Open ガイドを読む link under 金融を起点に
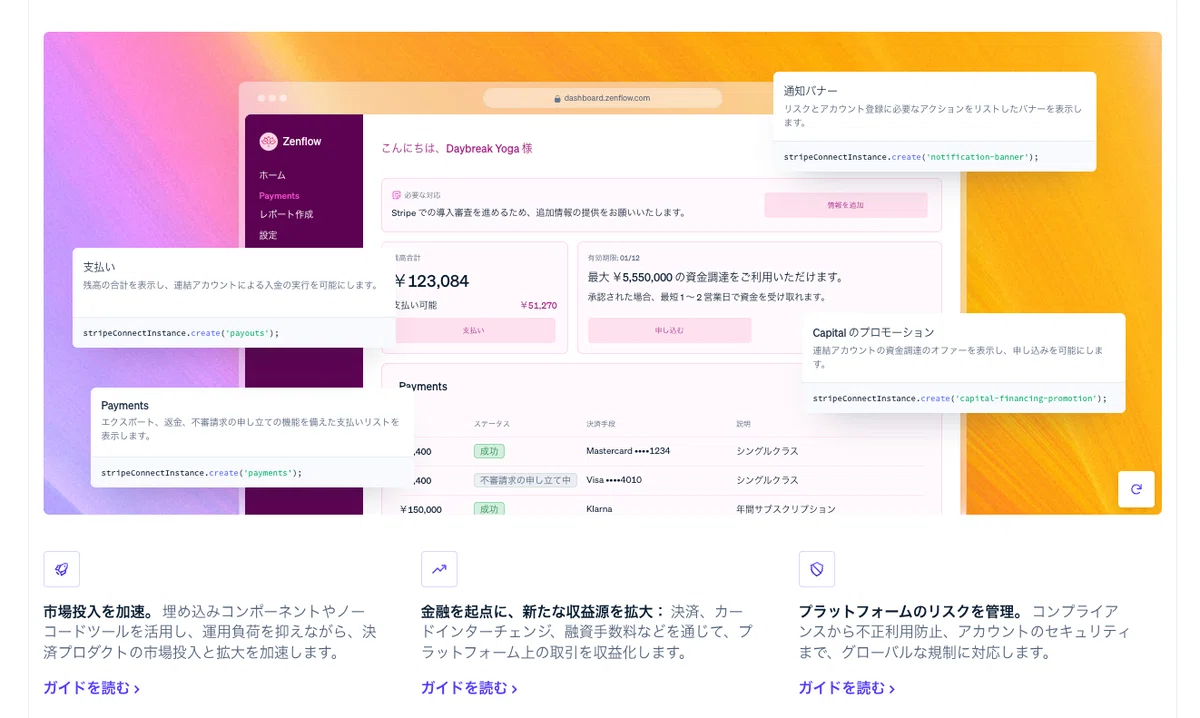 [469, 688]
